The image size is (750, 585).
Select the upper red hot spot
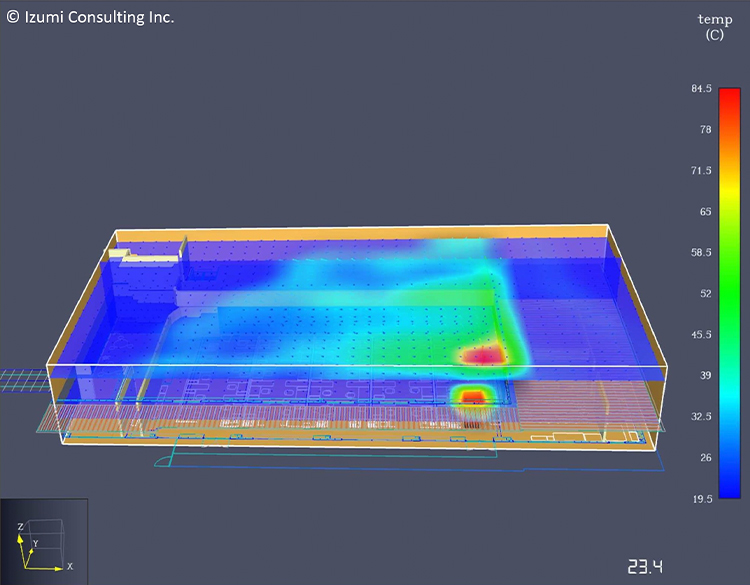coord(480,355)
